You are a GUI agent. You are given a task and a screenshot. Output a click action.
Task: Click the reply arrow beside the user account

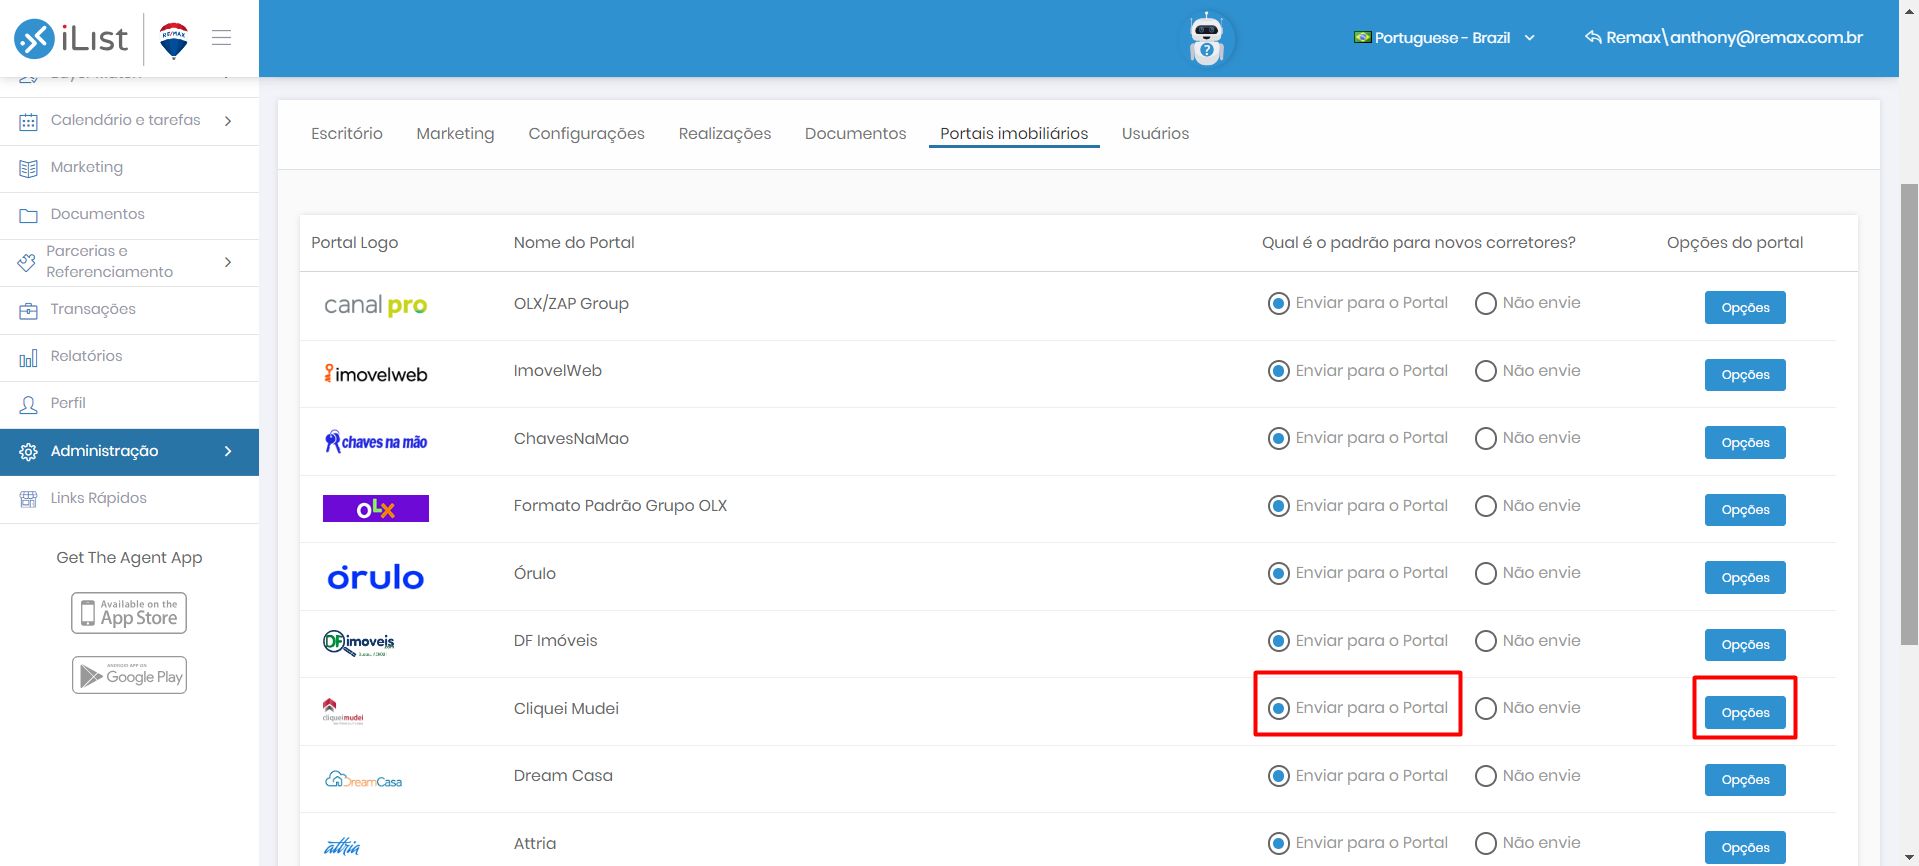pos(1593,37)
